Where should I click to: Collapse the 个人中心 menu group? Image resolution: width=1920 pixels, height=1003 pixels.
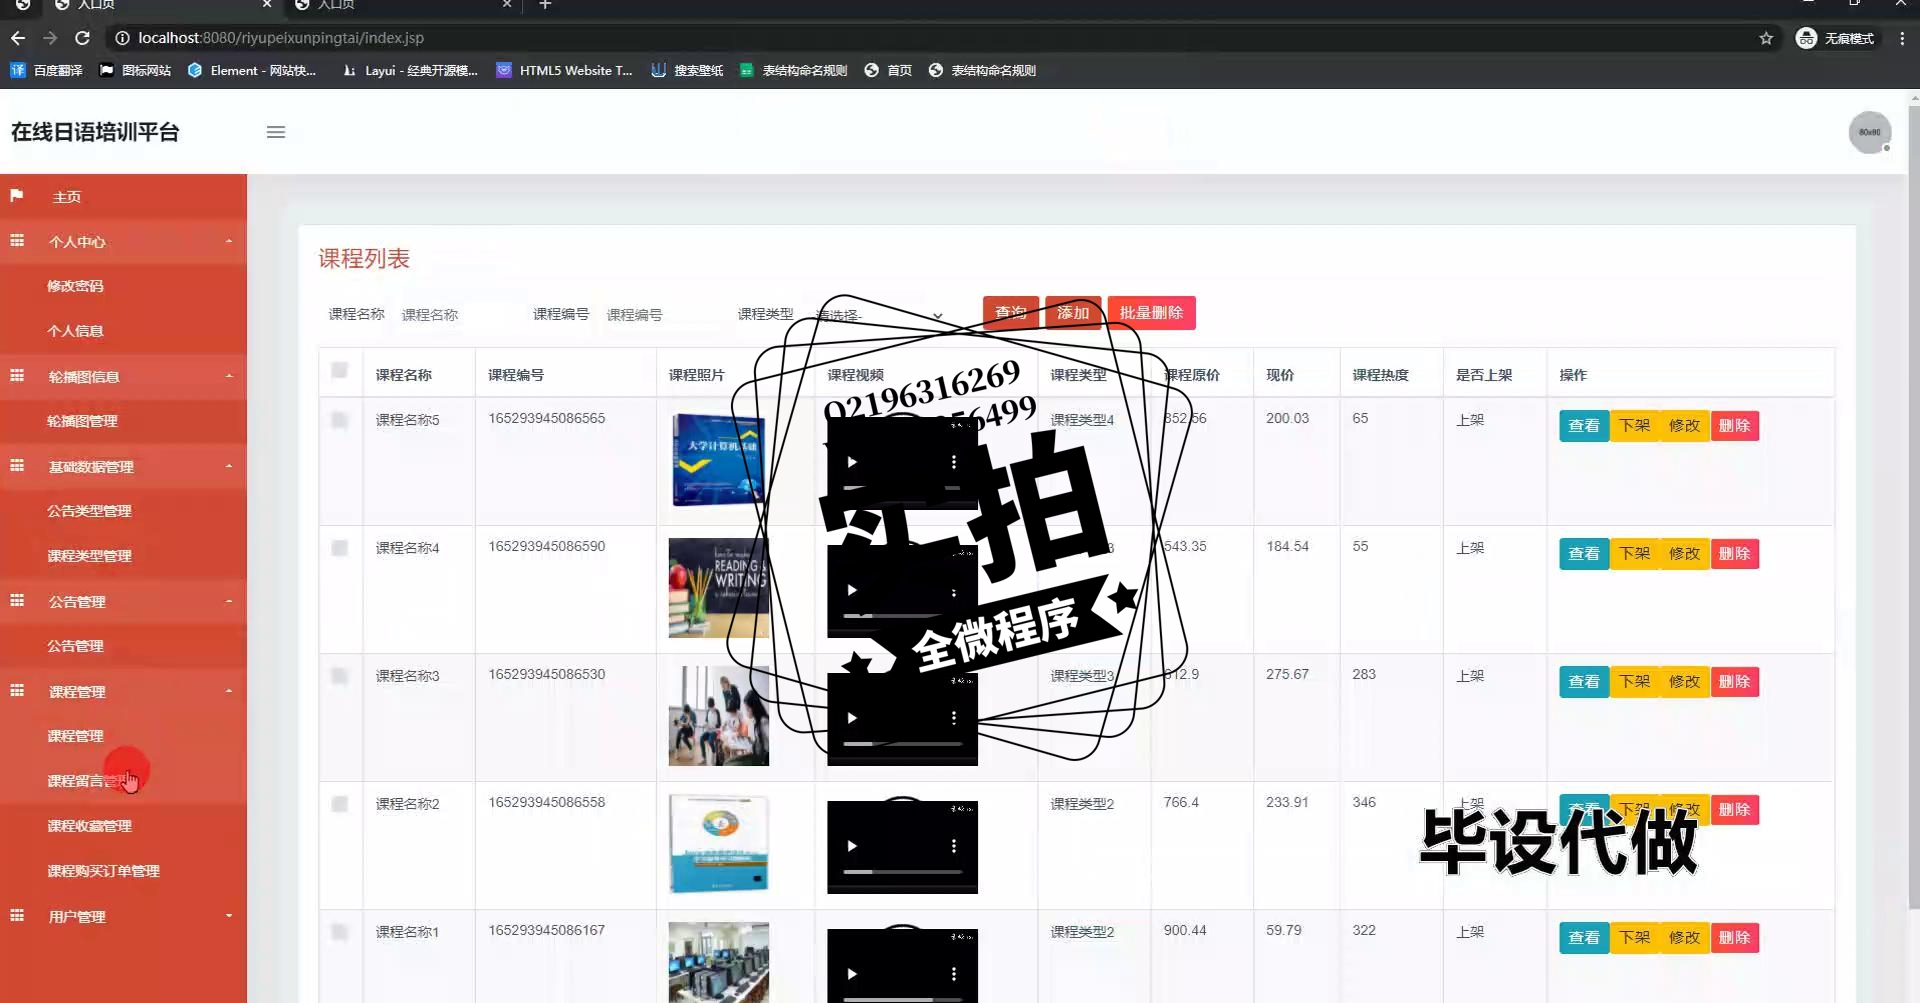[x=229, y=241]
